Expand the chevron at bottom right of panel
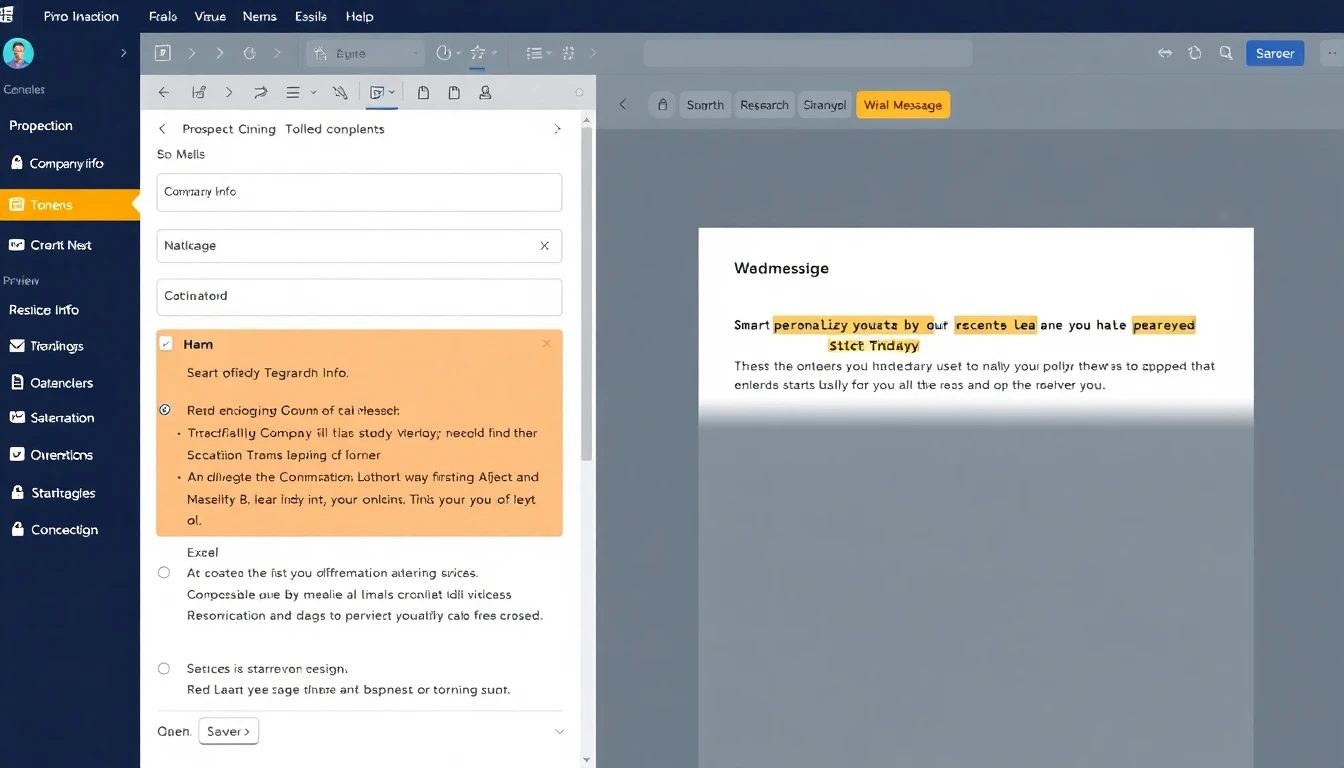This screenshot has width=1344, height=768. click(x=559, y=732)
